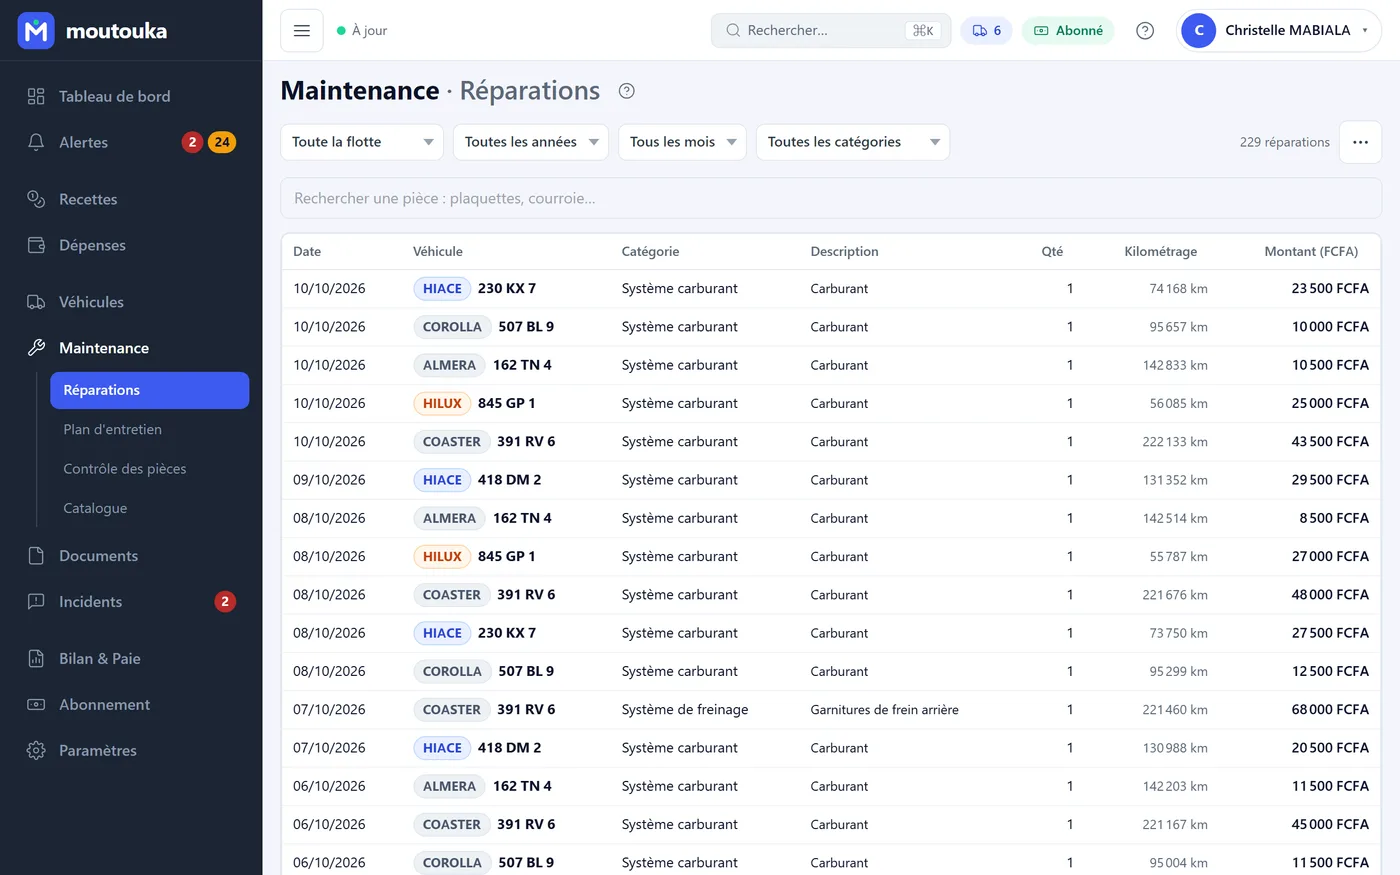Open the help icon in top bar
Image resolution: width=1400 pixels, height=875 pixels.
tap(1145, 31)
